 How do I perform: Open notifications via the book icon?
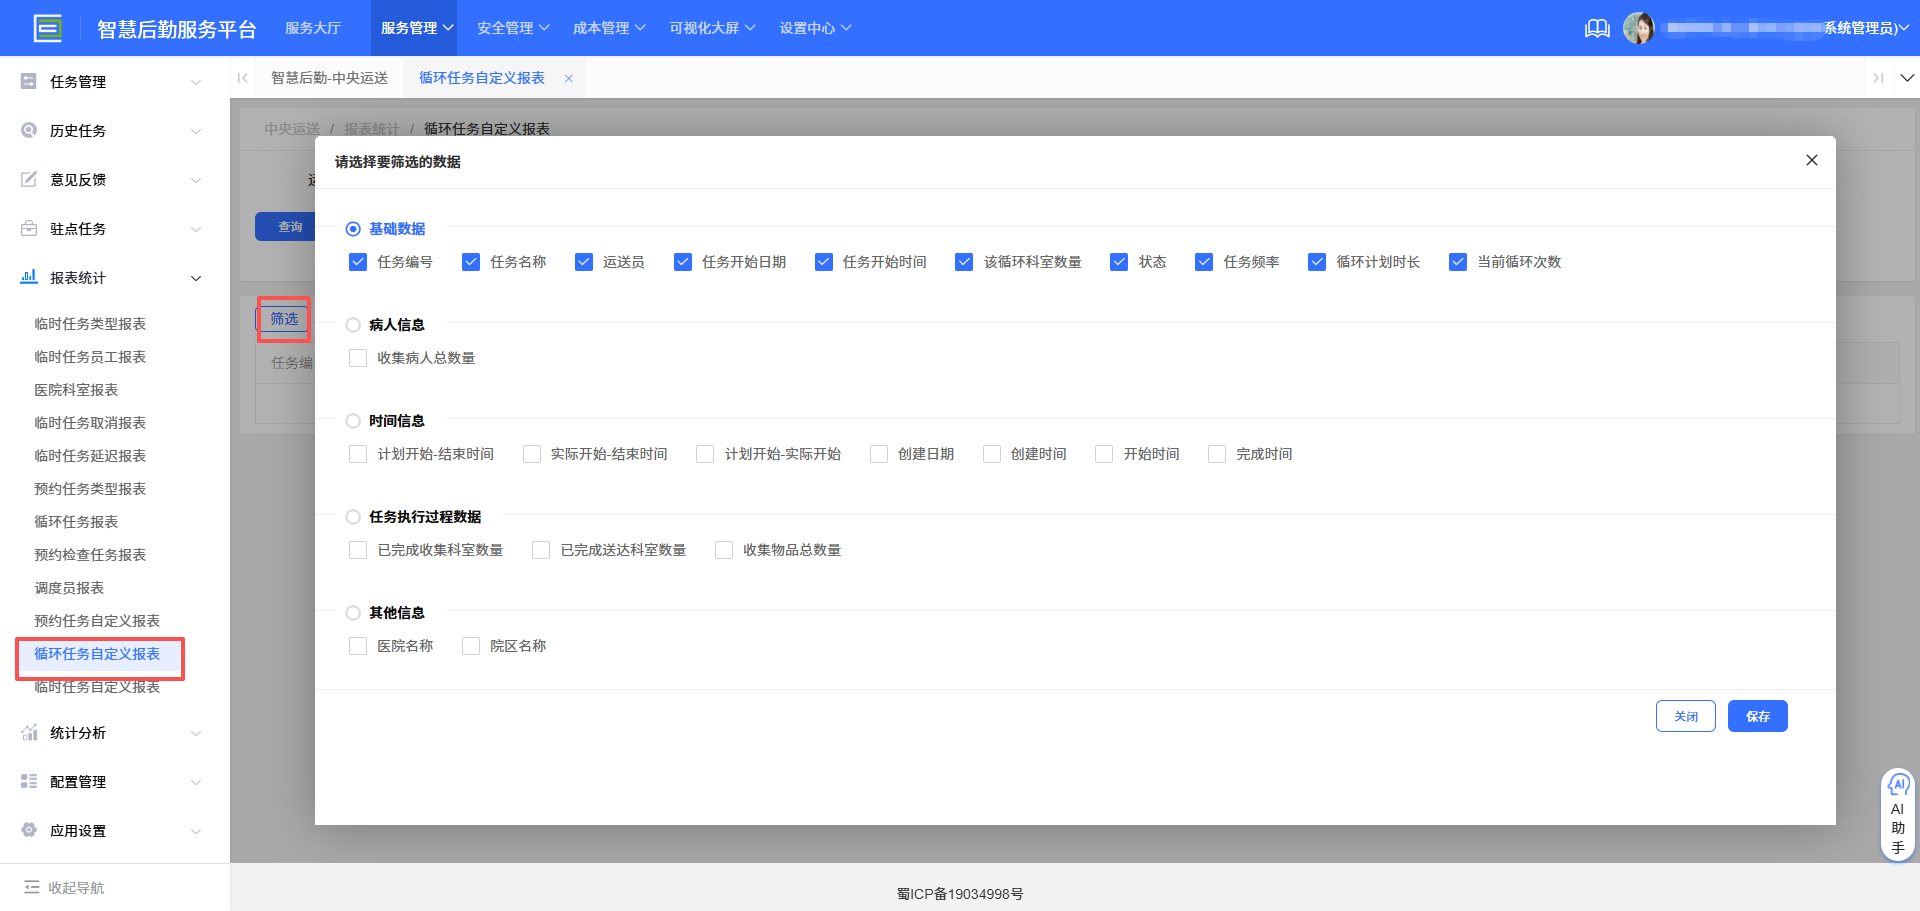pos(1597,28)
